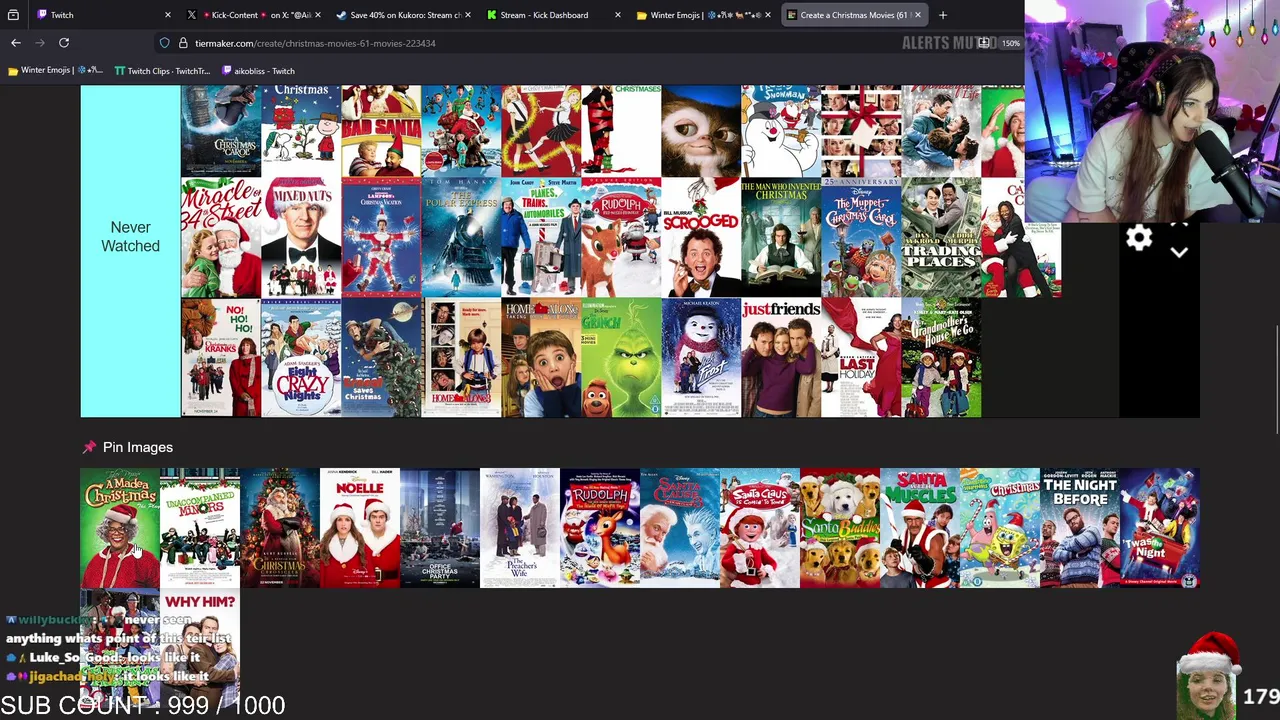Move Never Watched tier down with arrow

coord(1179,253)
